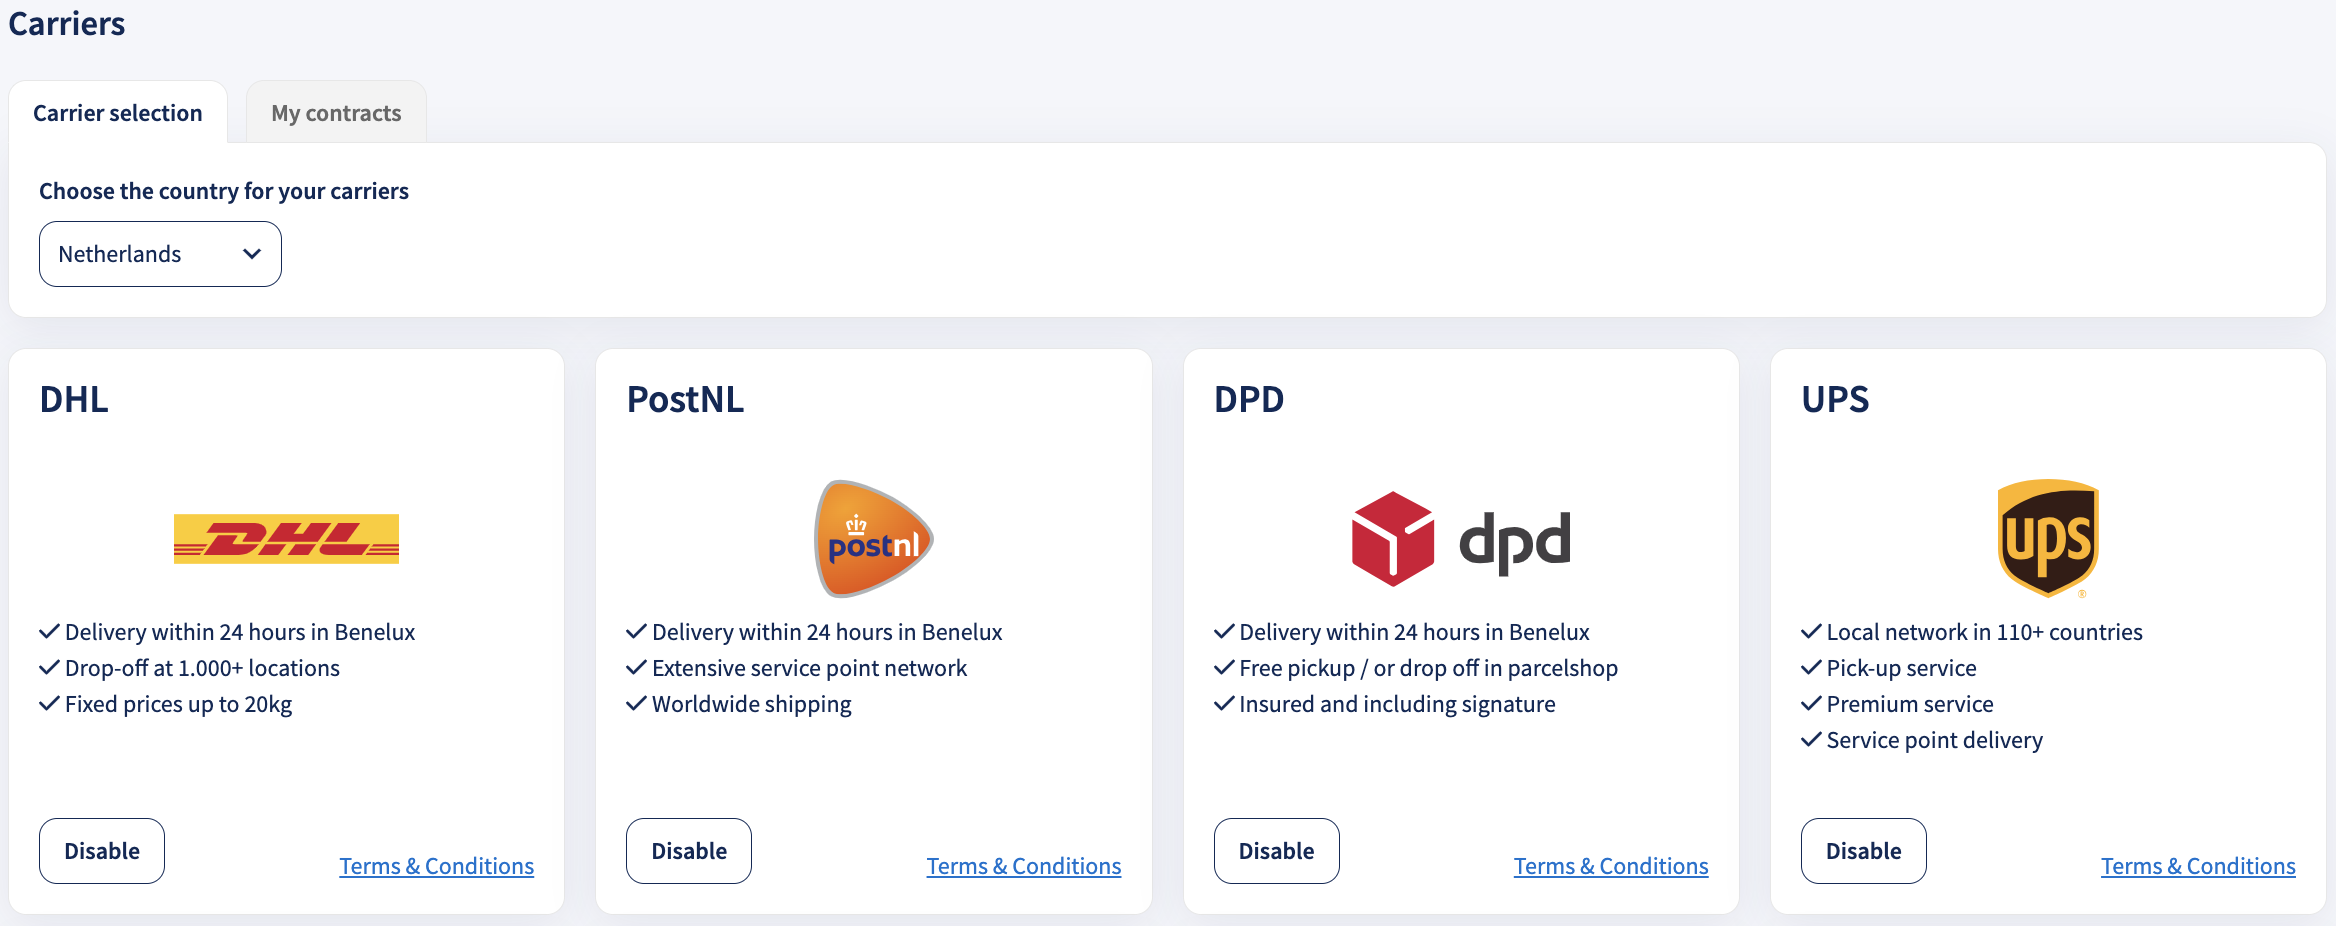This screenshot has width=2336, height=926.
Task: Click the PostNL orange logo
Action: pos(873,539)
